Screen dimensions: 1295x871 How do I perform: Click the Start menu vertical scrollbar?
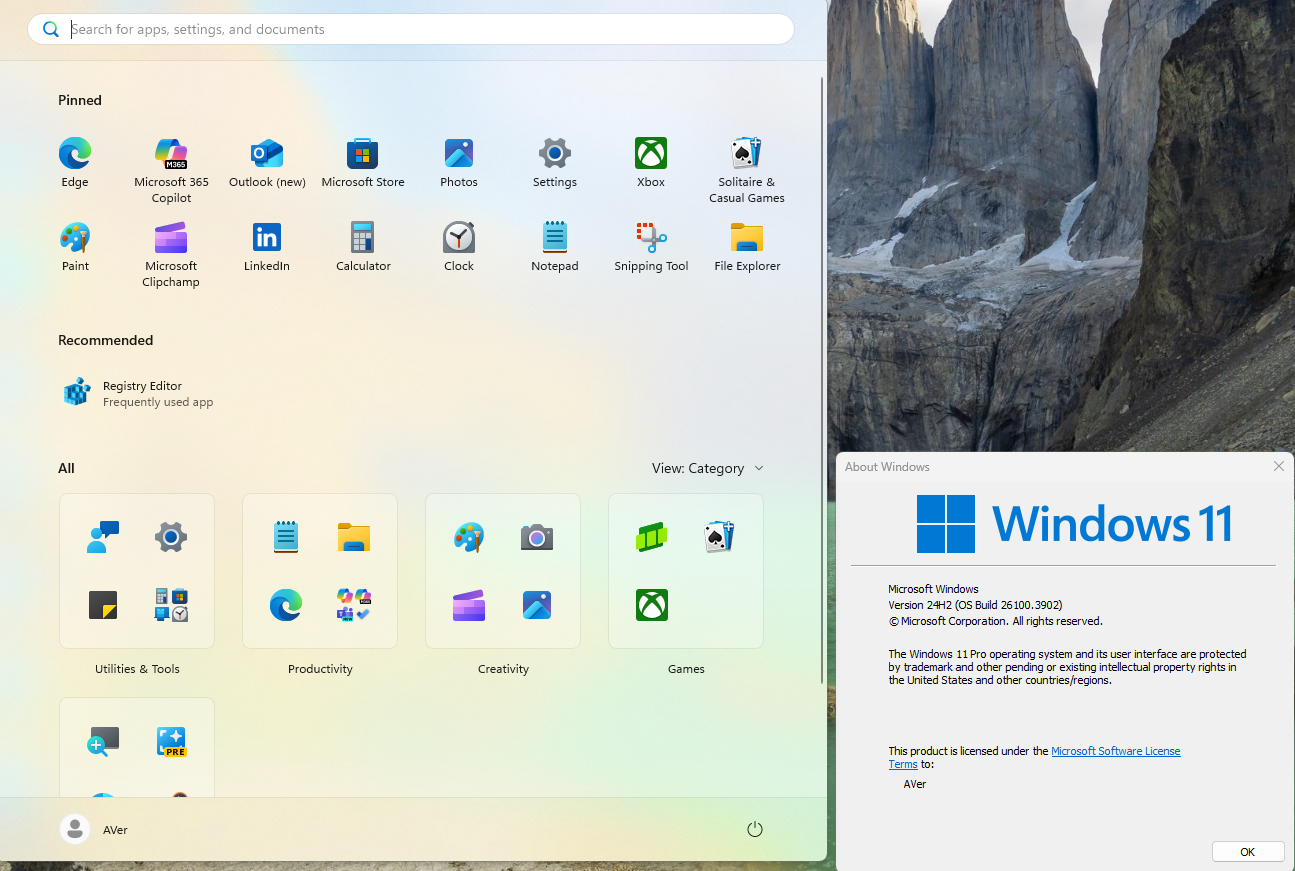coord(822,380)
